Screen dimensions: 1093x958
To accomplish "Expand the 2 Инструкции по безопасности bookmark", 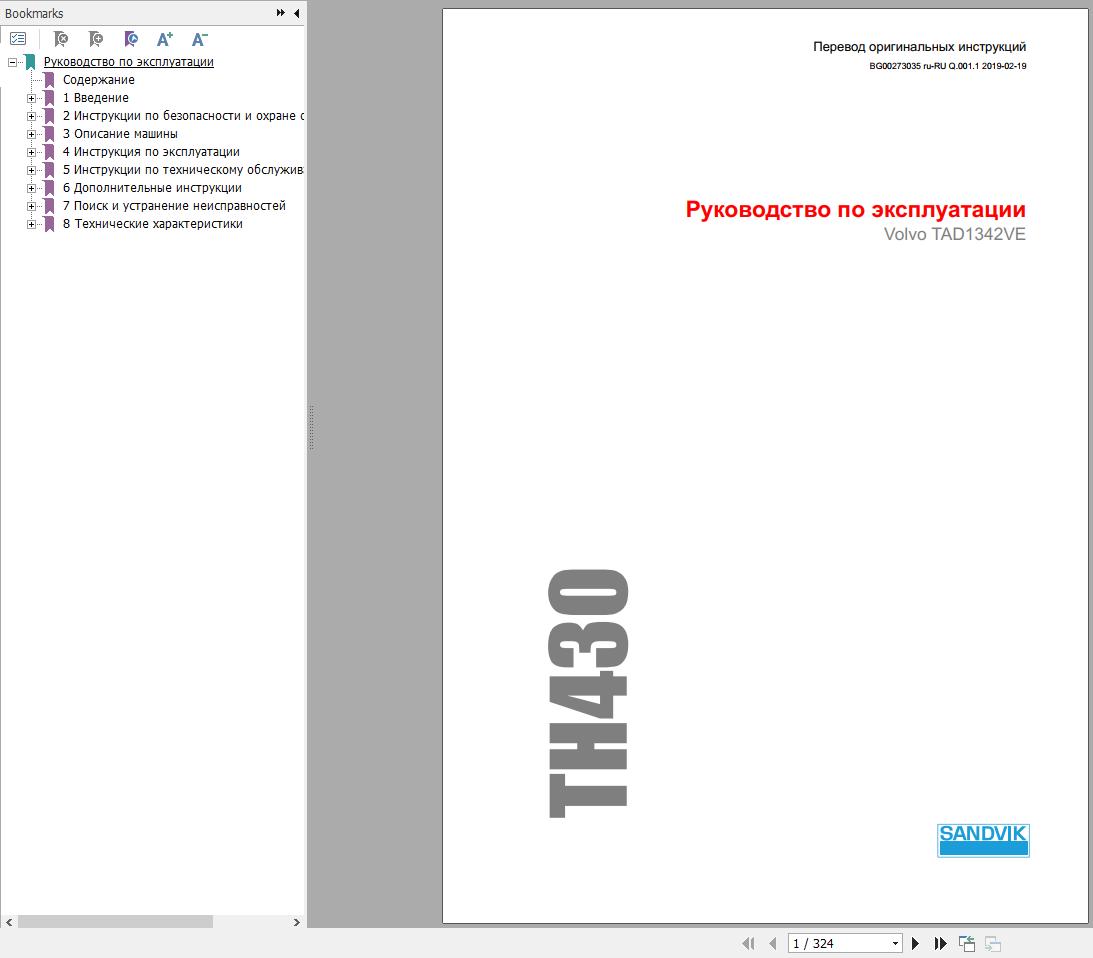I will click(x=31, y=116).
